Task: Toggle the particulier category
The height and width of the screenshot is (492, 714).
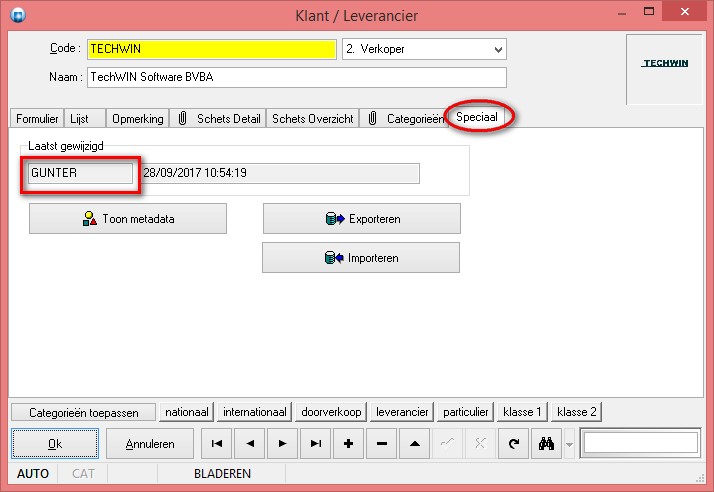Action: 465,412
